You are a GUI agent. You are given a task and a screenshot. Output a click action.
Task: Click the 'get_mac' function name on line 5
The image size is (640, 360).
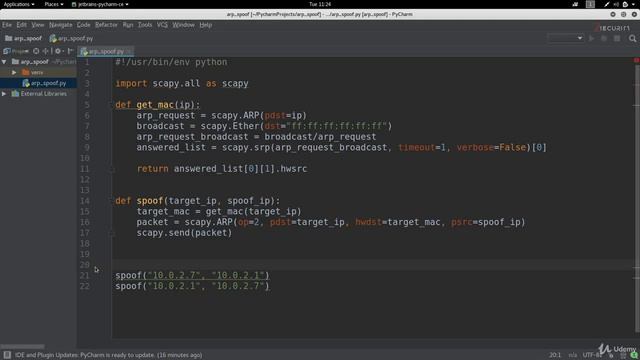[156, 105]
